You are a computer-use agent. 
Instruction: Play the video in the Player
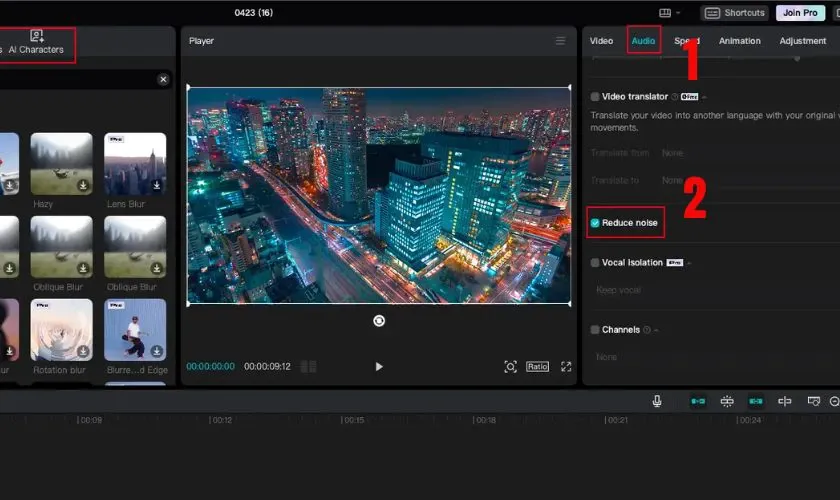(x=379, y=367)
